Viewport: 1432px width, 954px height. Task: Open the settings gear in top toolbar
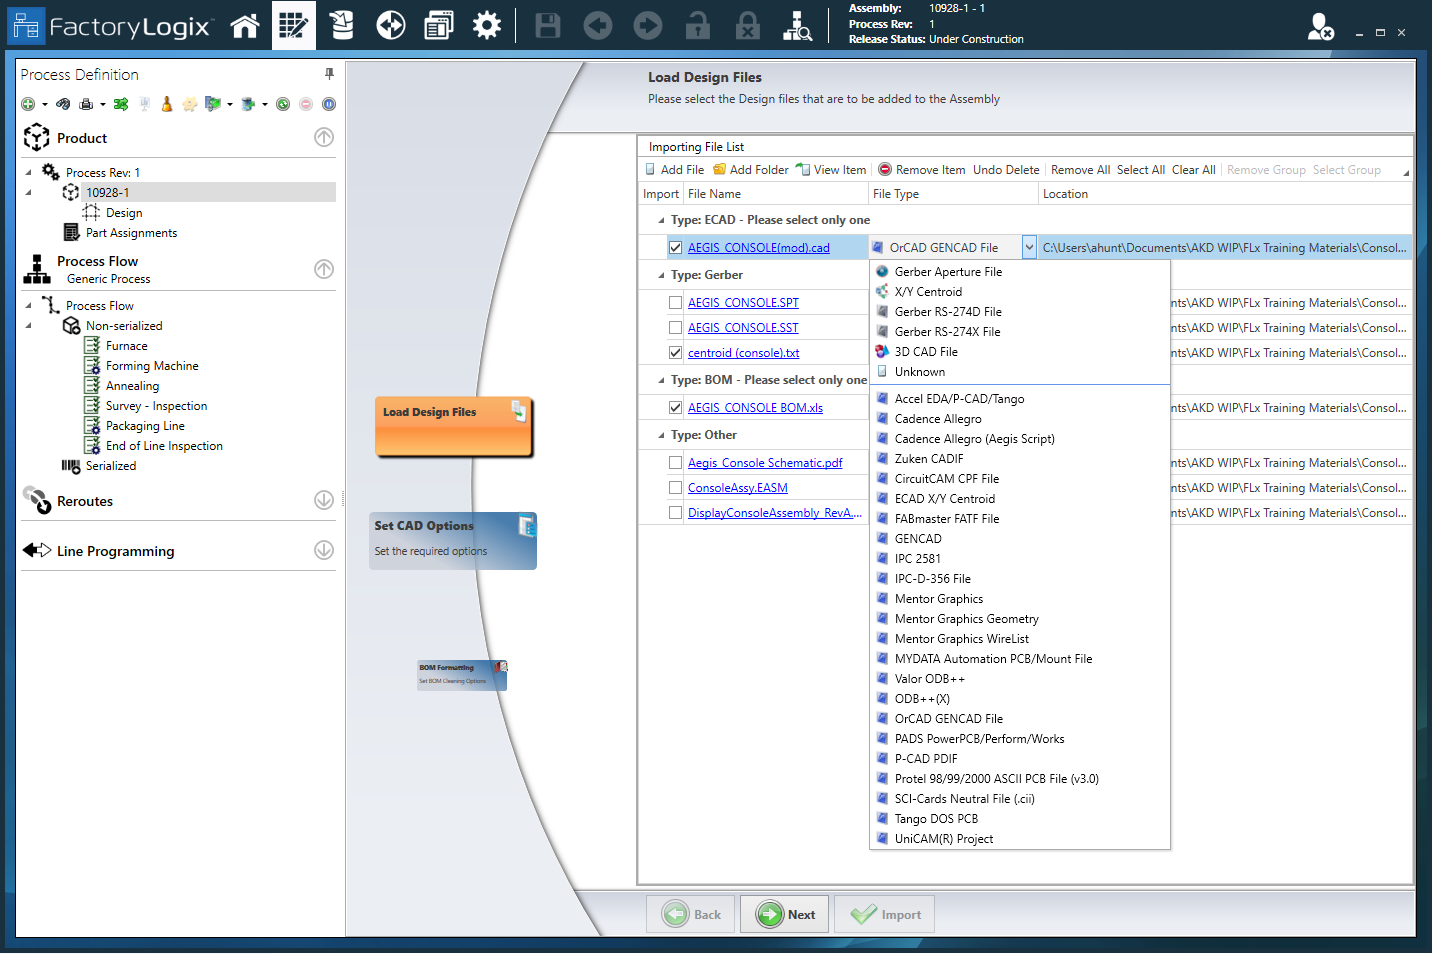[x=487, y=26]
